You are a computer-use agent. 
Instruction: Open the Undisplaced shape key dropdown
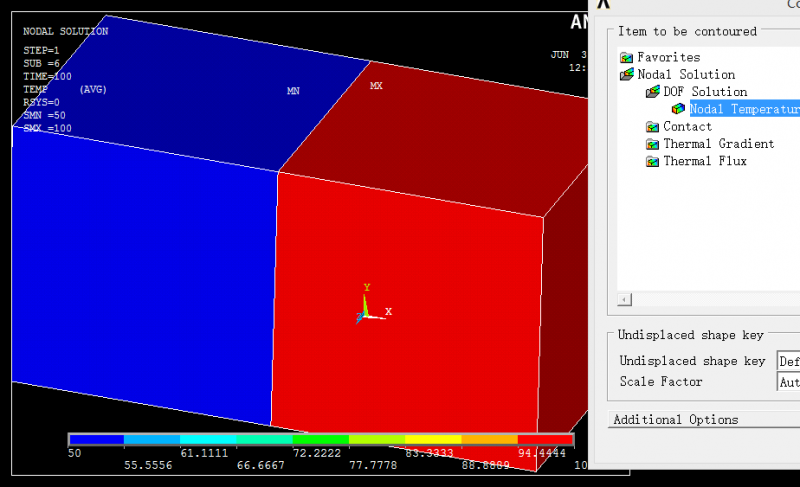[x=789, y=361]
